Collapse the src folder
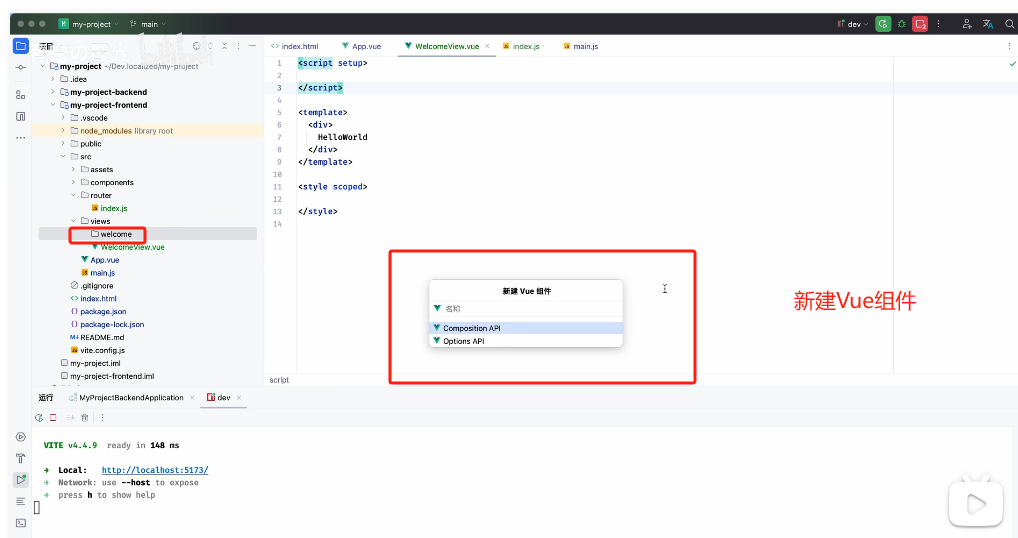The width and height of the screenshot is (1018, 538). coord(63,156)
